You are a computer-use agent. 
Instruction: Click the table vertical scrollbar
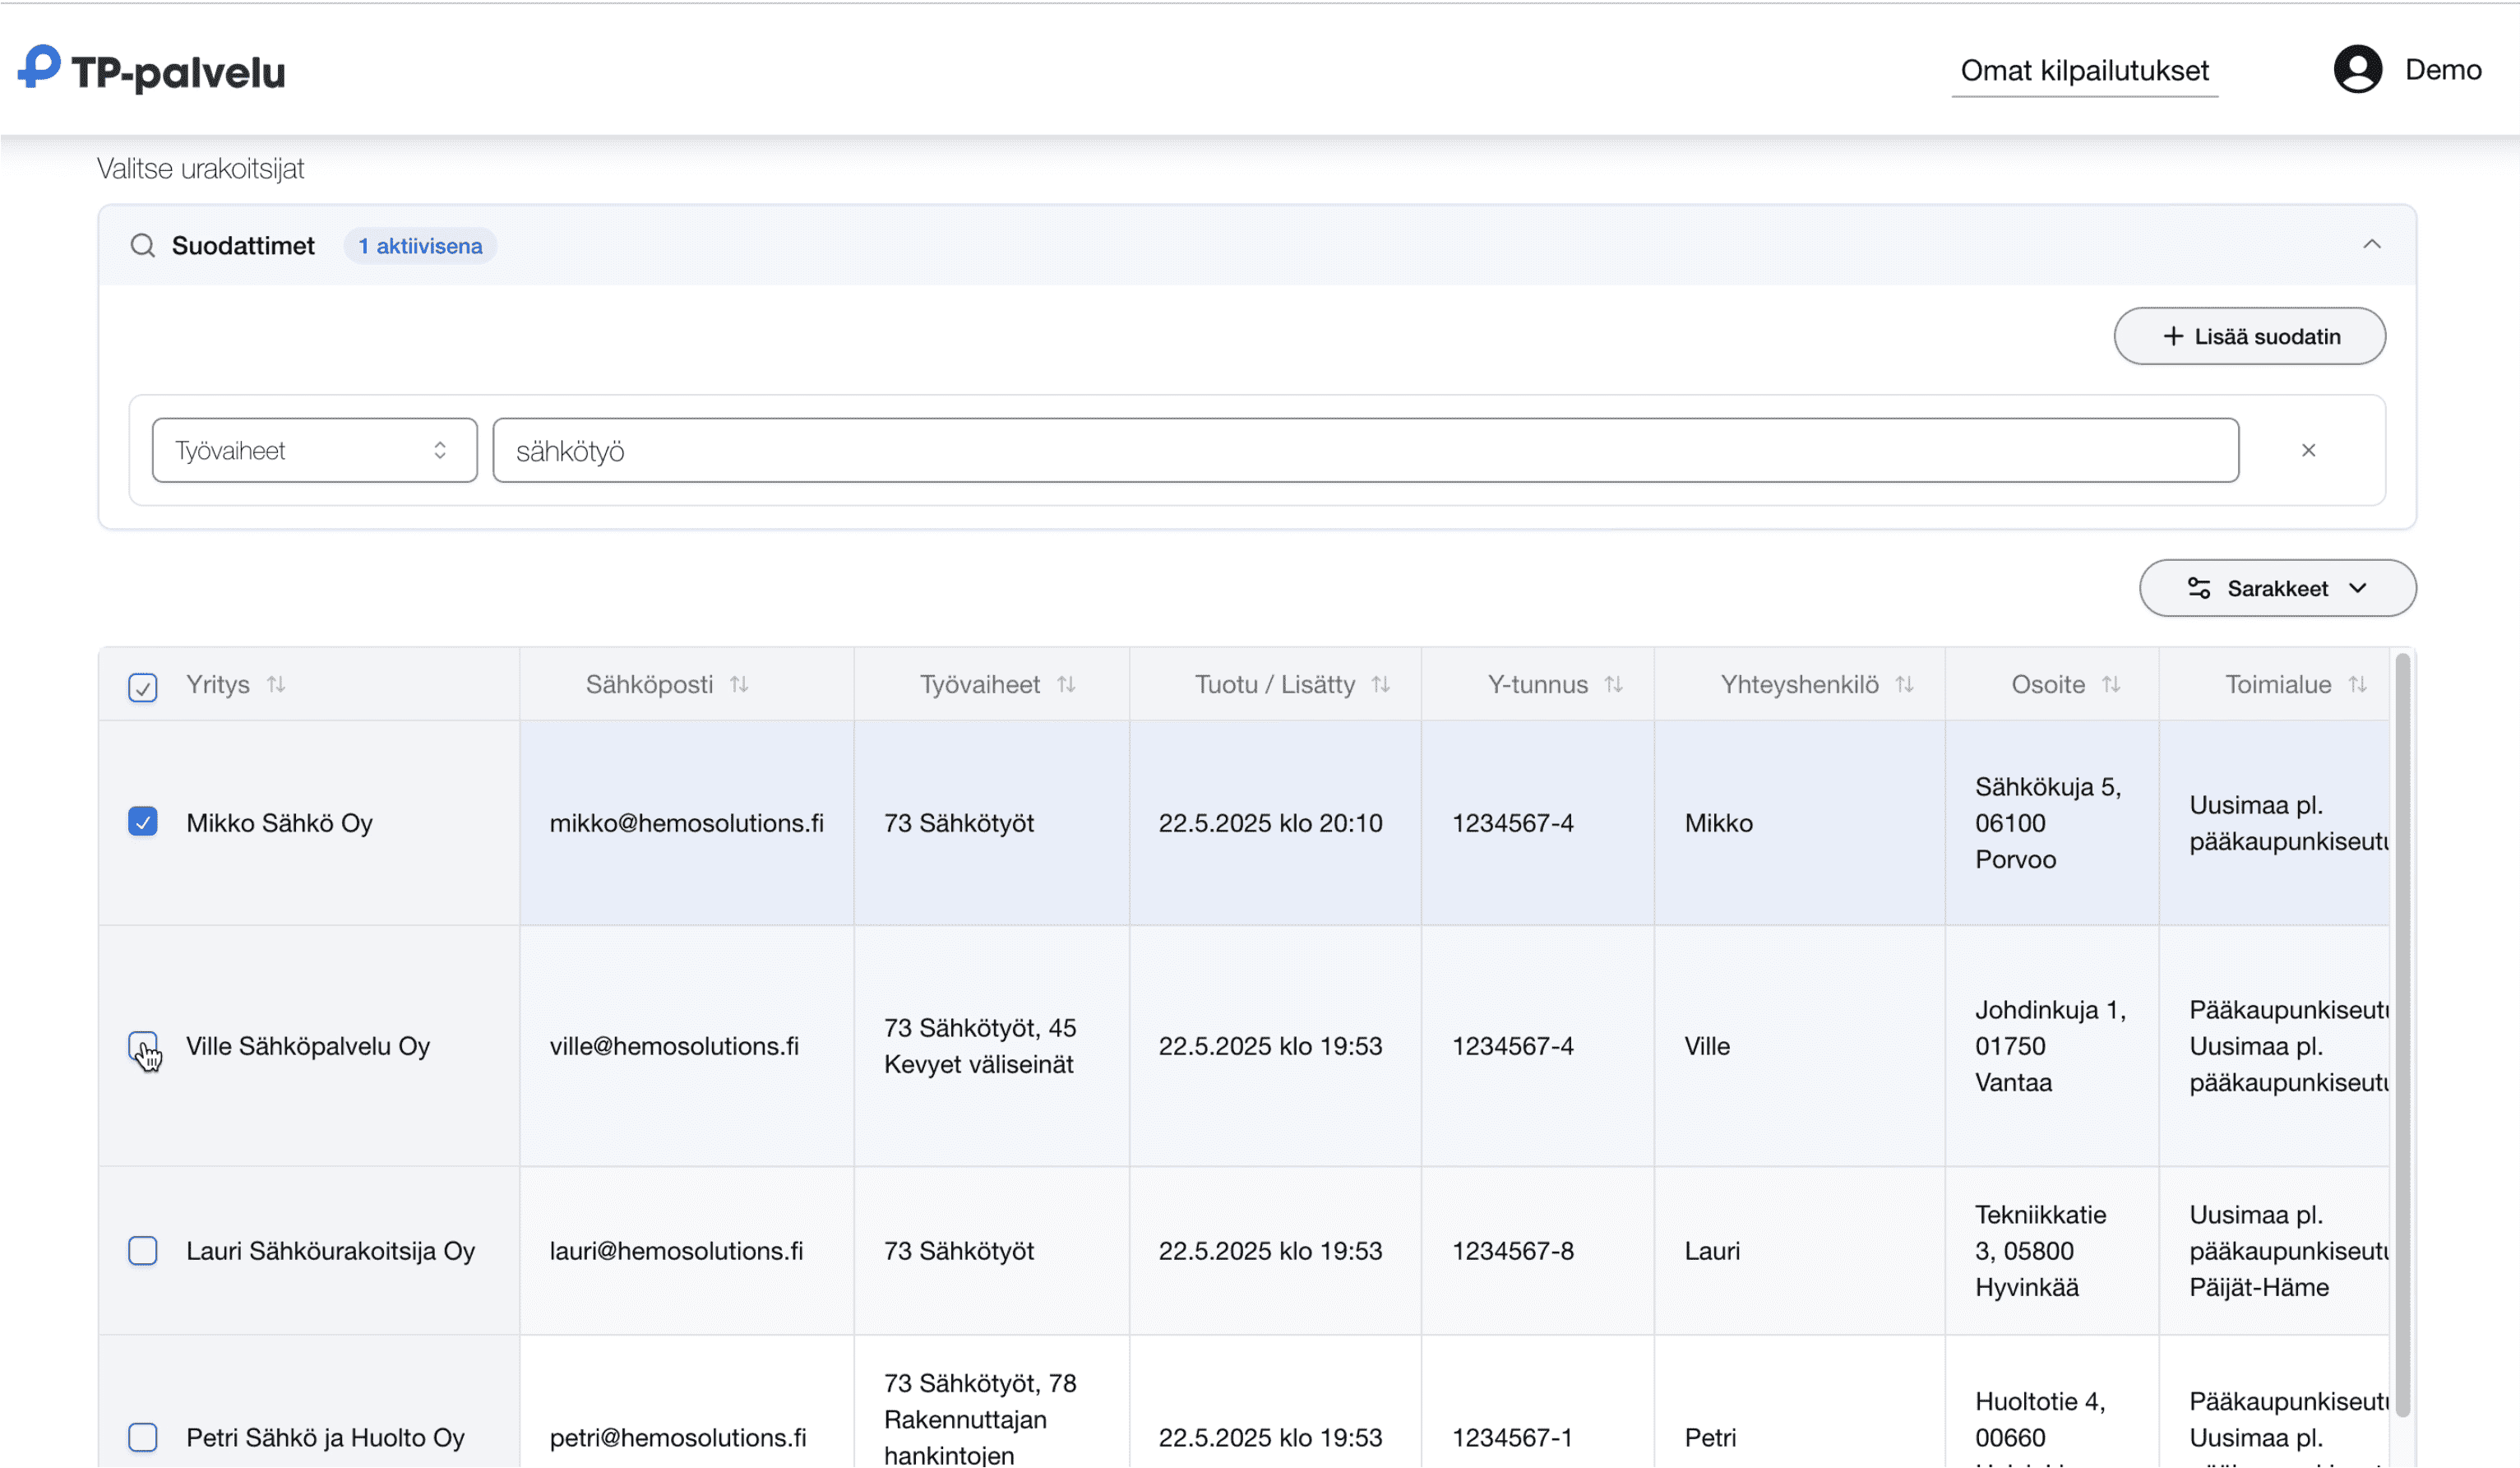(2402, 1035)
